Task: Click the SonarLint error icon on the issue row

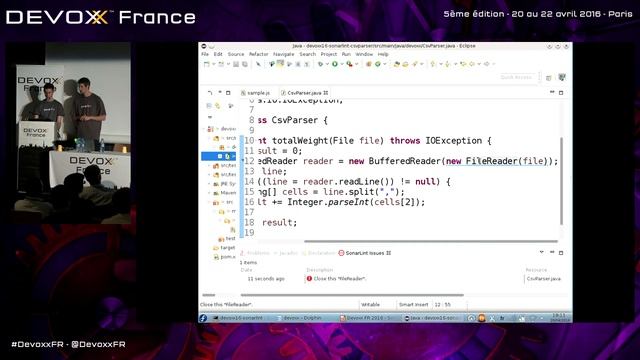Action: click(x=309, y=278)
